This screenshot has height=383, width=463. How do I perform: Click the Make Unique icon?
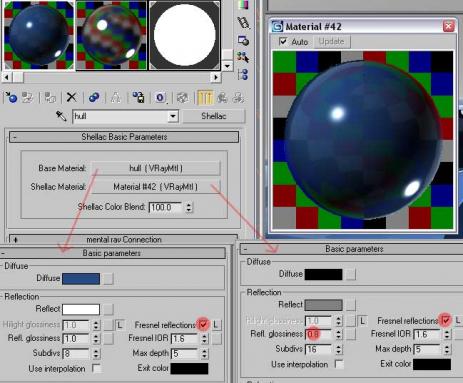pos(115,97)
